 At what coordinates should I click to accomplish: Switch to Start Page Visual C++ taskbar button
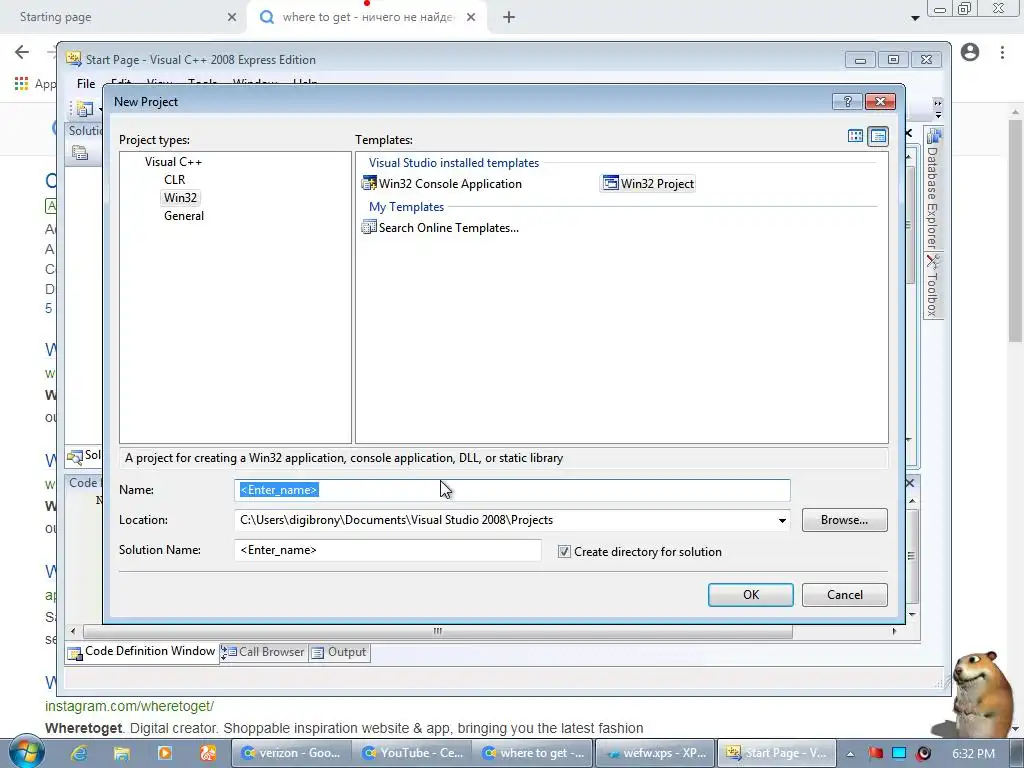pyautogui.click(x=776, y=753)
